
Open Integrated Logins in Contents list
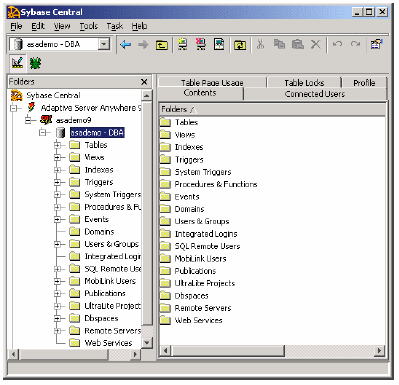tap(206, 234)
